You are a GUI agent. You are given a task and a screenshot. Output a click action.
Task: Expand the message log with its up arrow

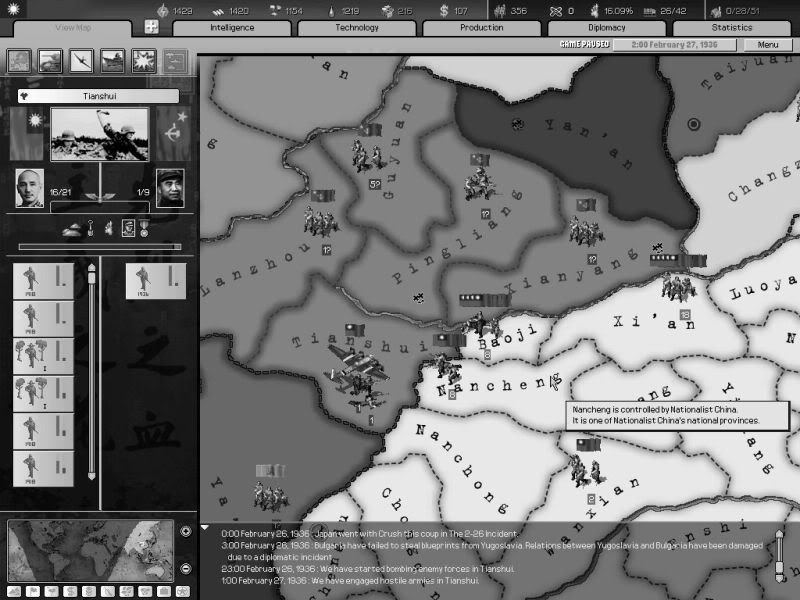coord(779,533)
